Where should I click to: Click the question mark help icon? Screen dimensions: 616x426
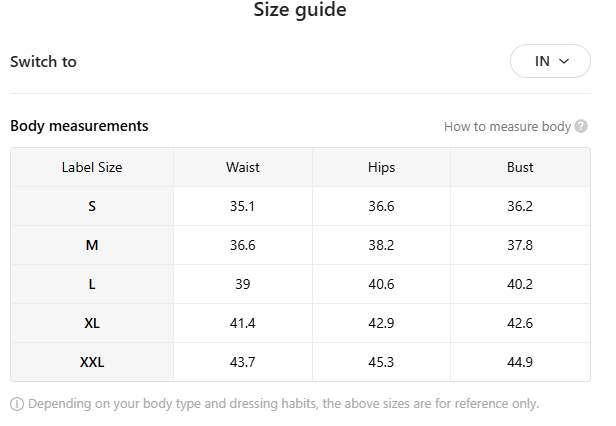[581, 127]
